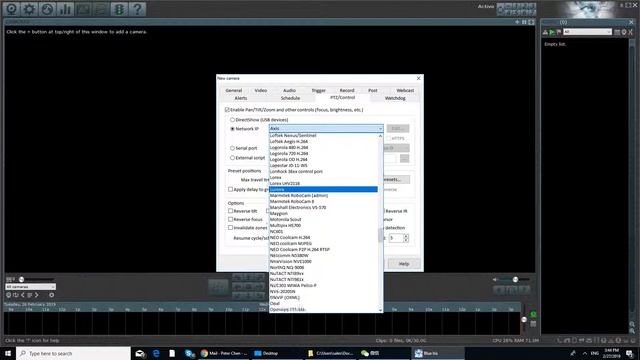Toggle Enable Pan/Tilt/Zoom checkbox
Viewport: 640px width, 360px height.
click(x=227, y=110)
